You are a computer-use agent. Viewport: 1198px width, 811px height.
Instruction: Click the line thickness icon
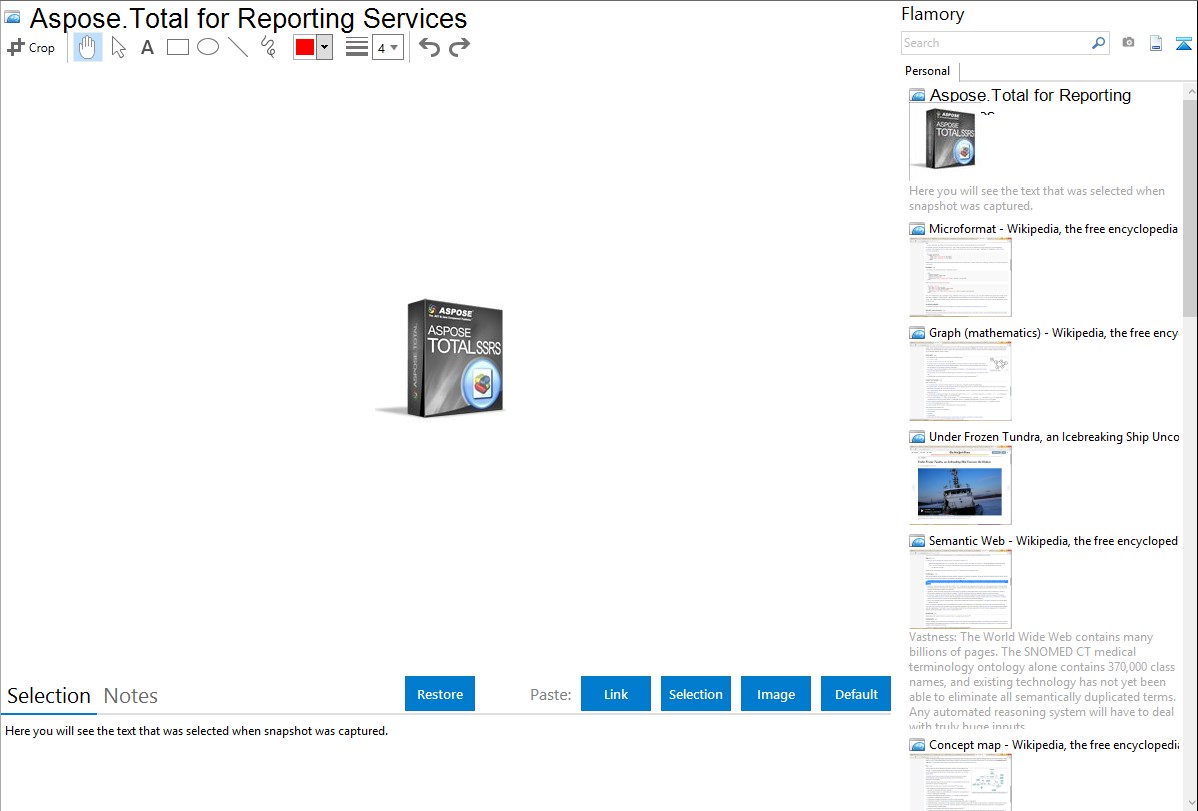(357, 47)
